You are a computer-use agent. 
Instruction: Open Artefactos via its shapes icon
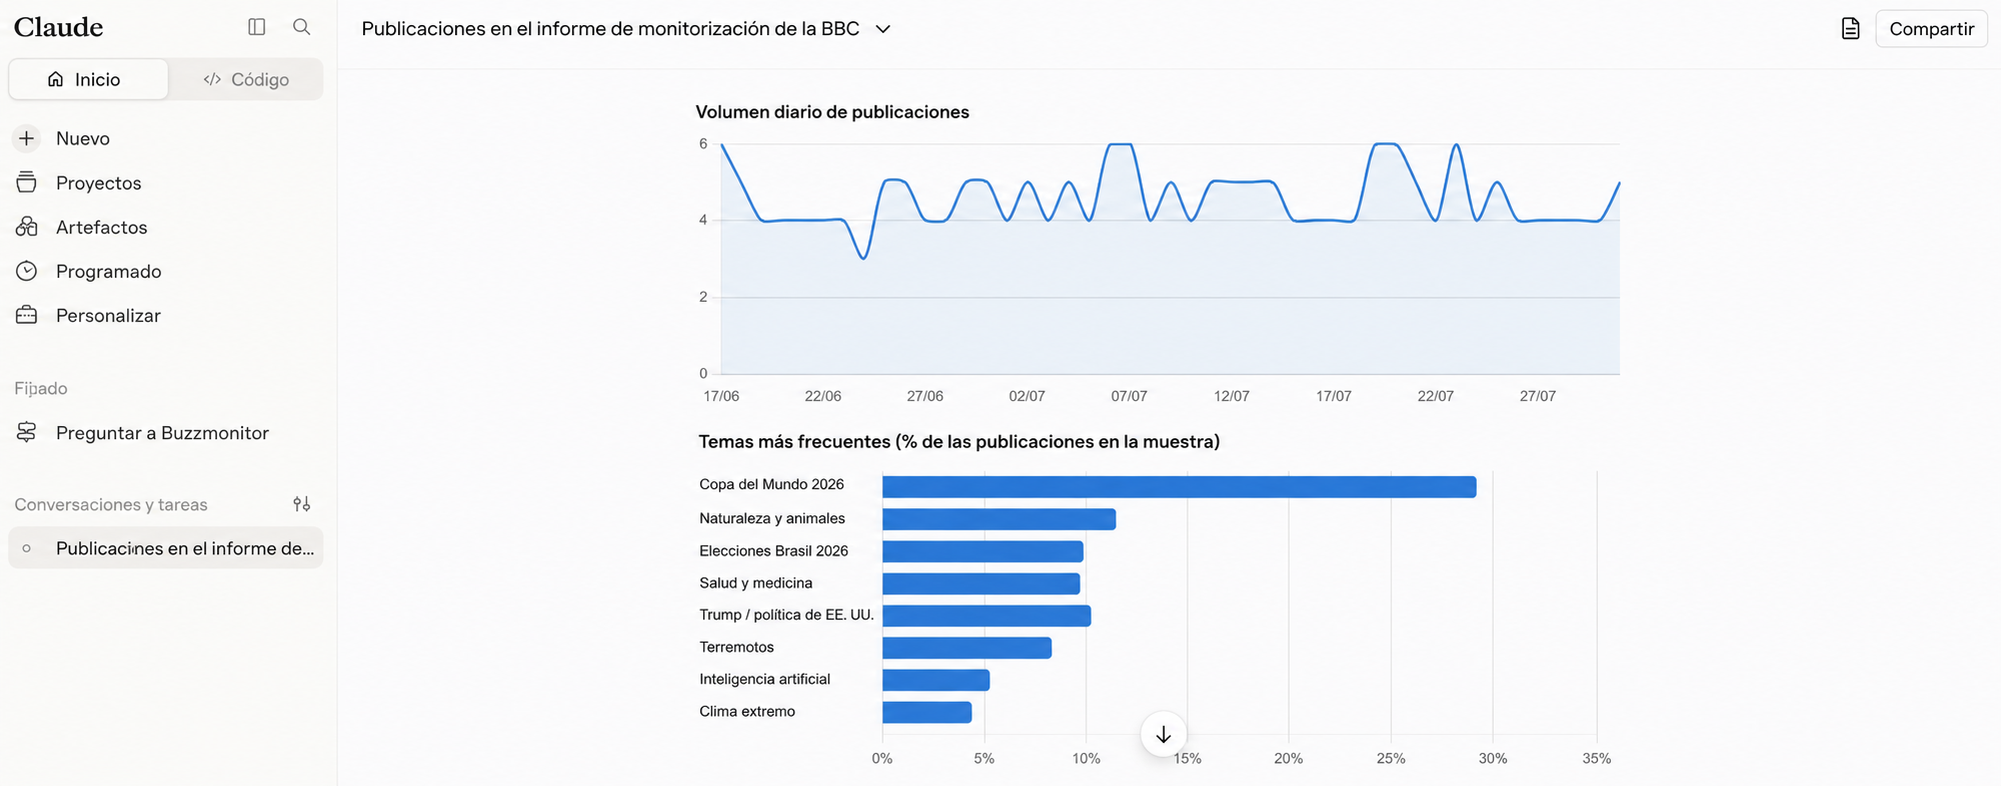coord(27,227)
